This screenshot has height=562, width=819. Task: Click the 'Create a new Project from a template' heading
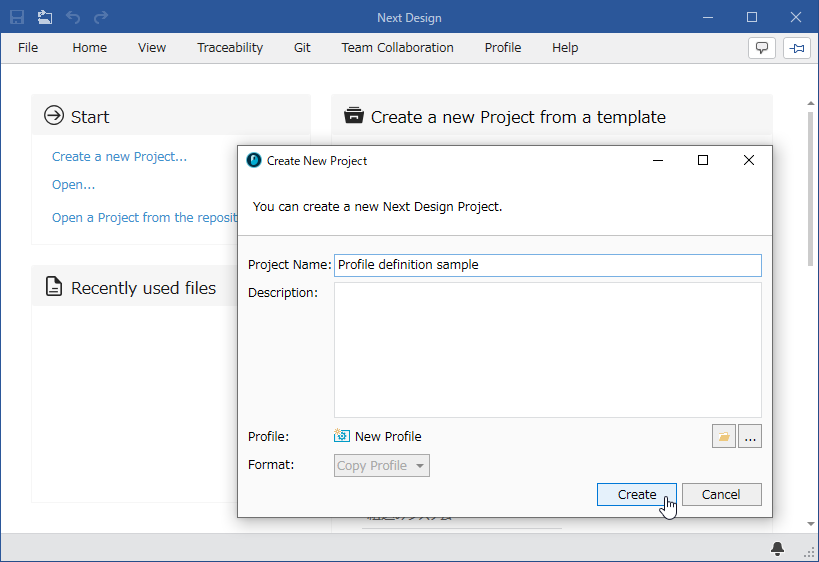click(x=518, y=117)
